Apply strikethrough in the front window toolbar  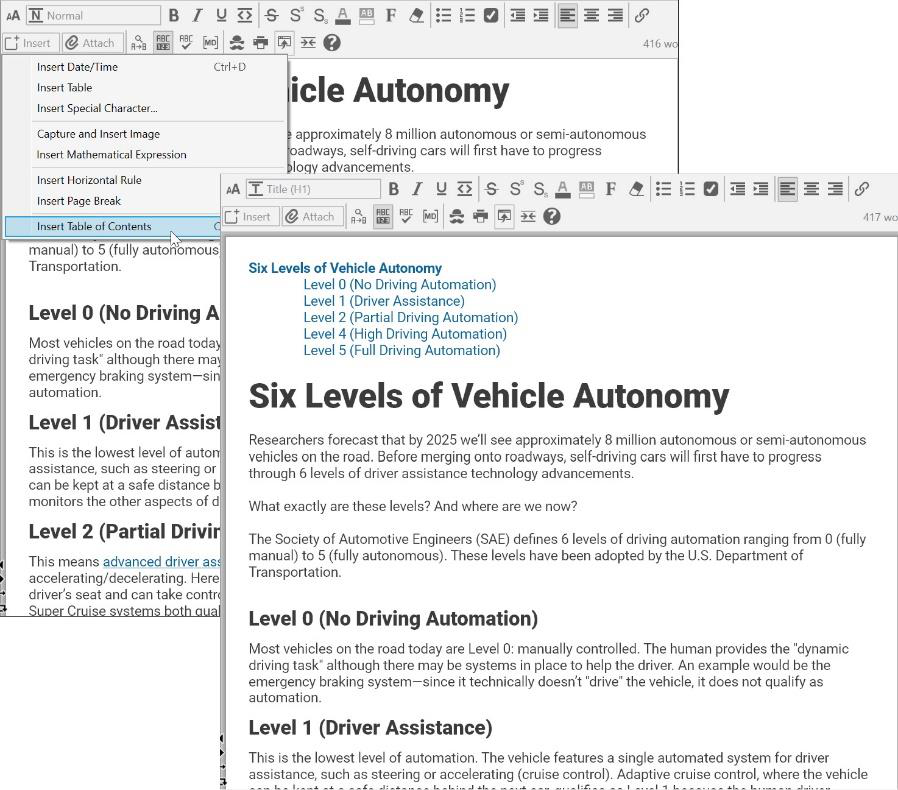tap(491, 189)
